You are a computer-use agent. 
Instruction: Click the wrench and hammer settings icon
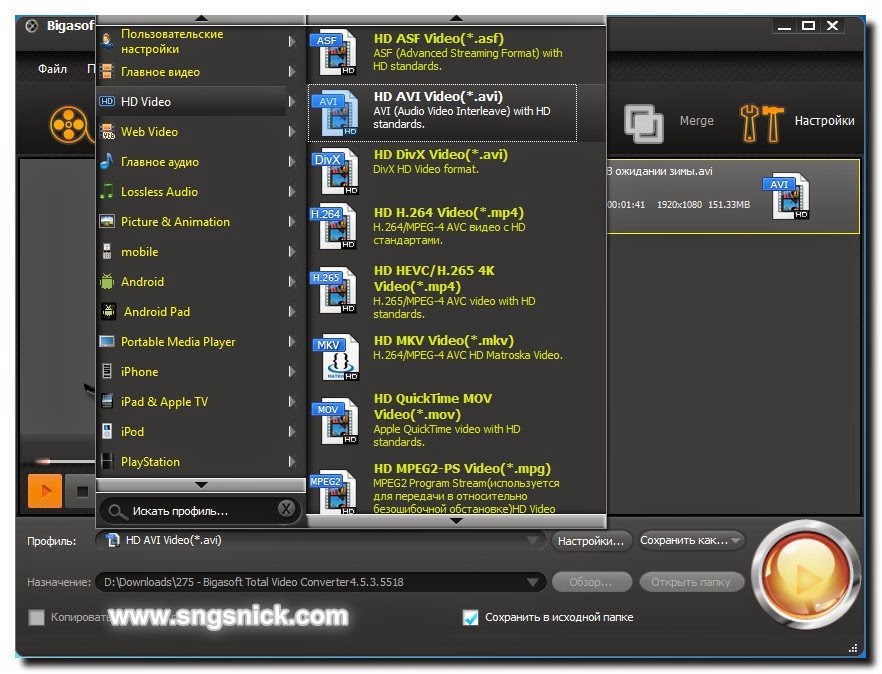762,123
